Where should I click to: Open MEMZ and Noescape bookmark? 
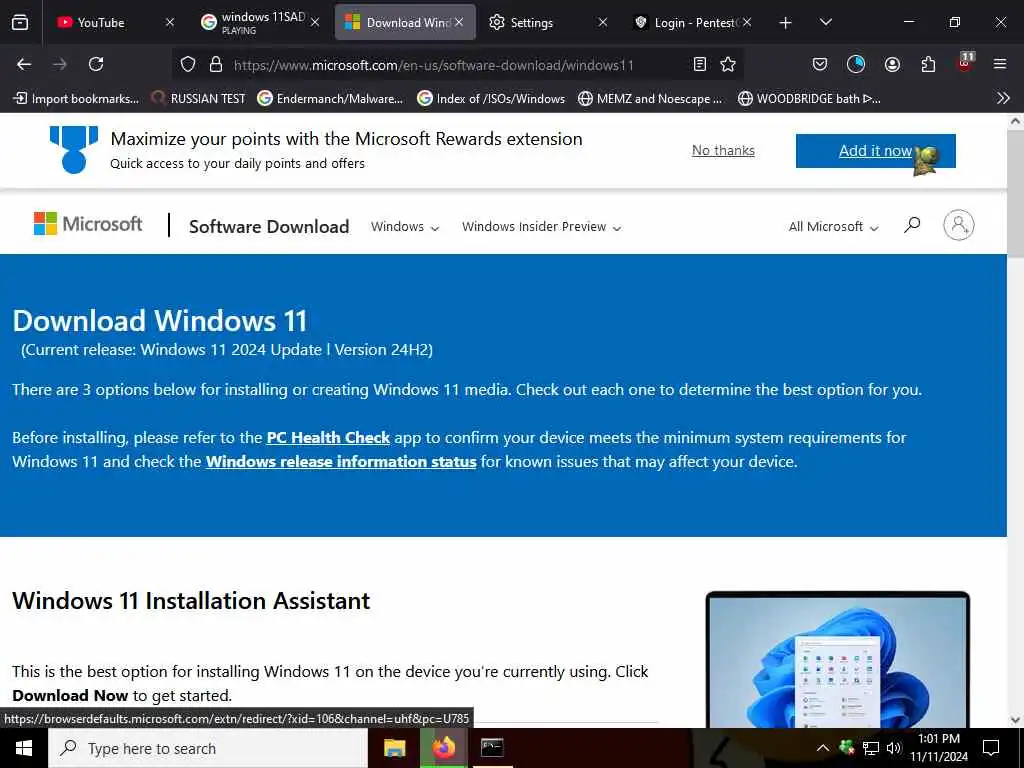(x=650, y=99)
